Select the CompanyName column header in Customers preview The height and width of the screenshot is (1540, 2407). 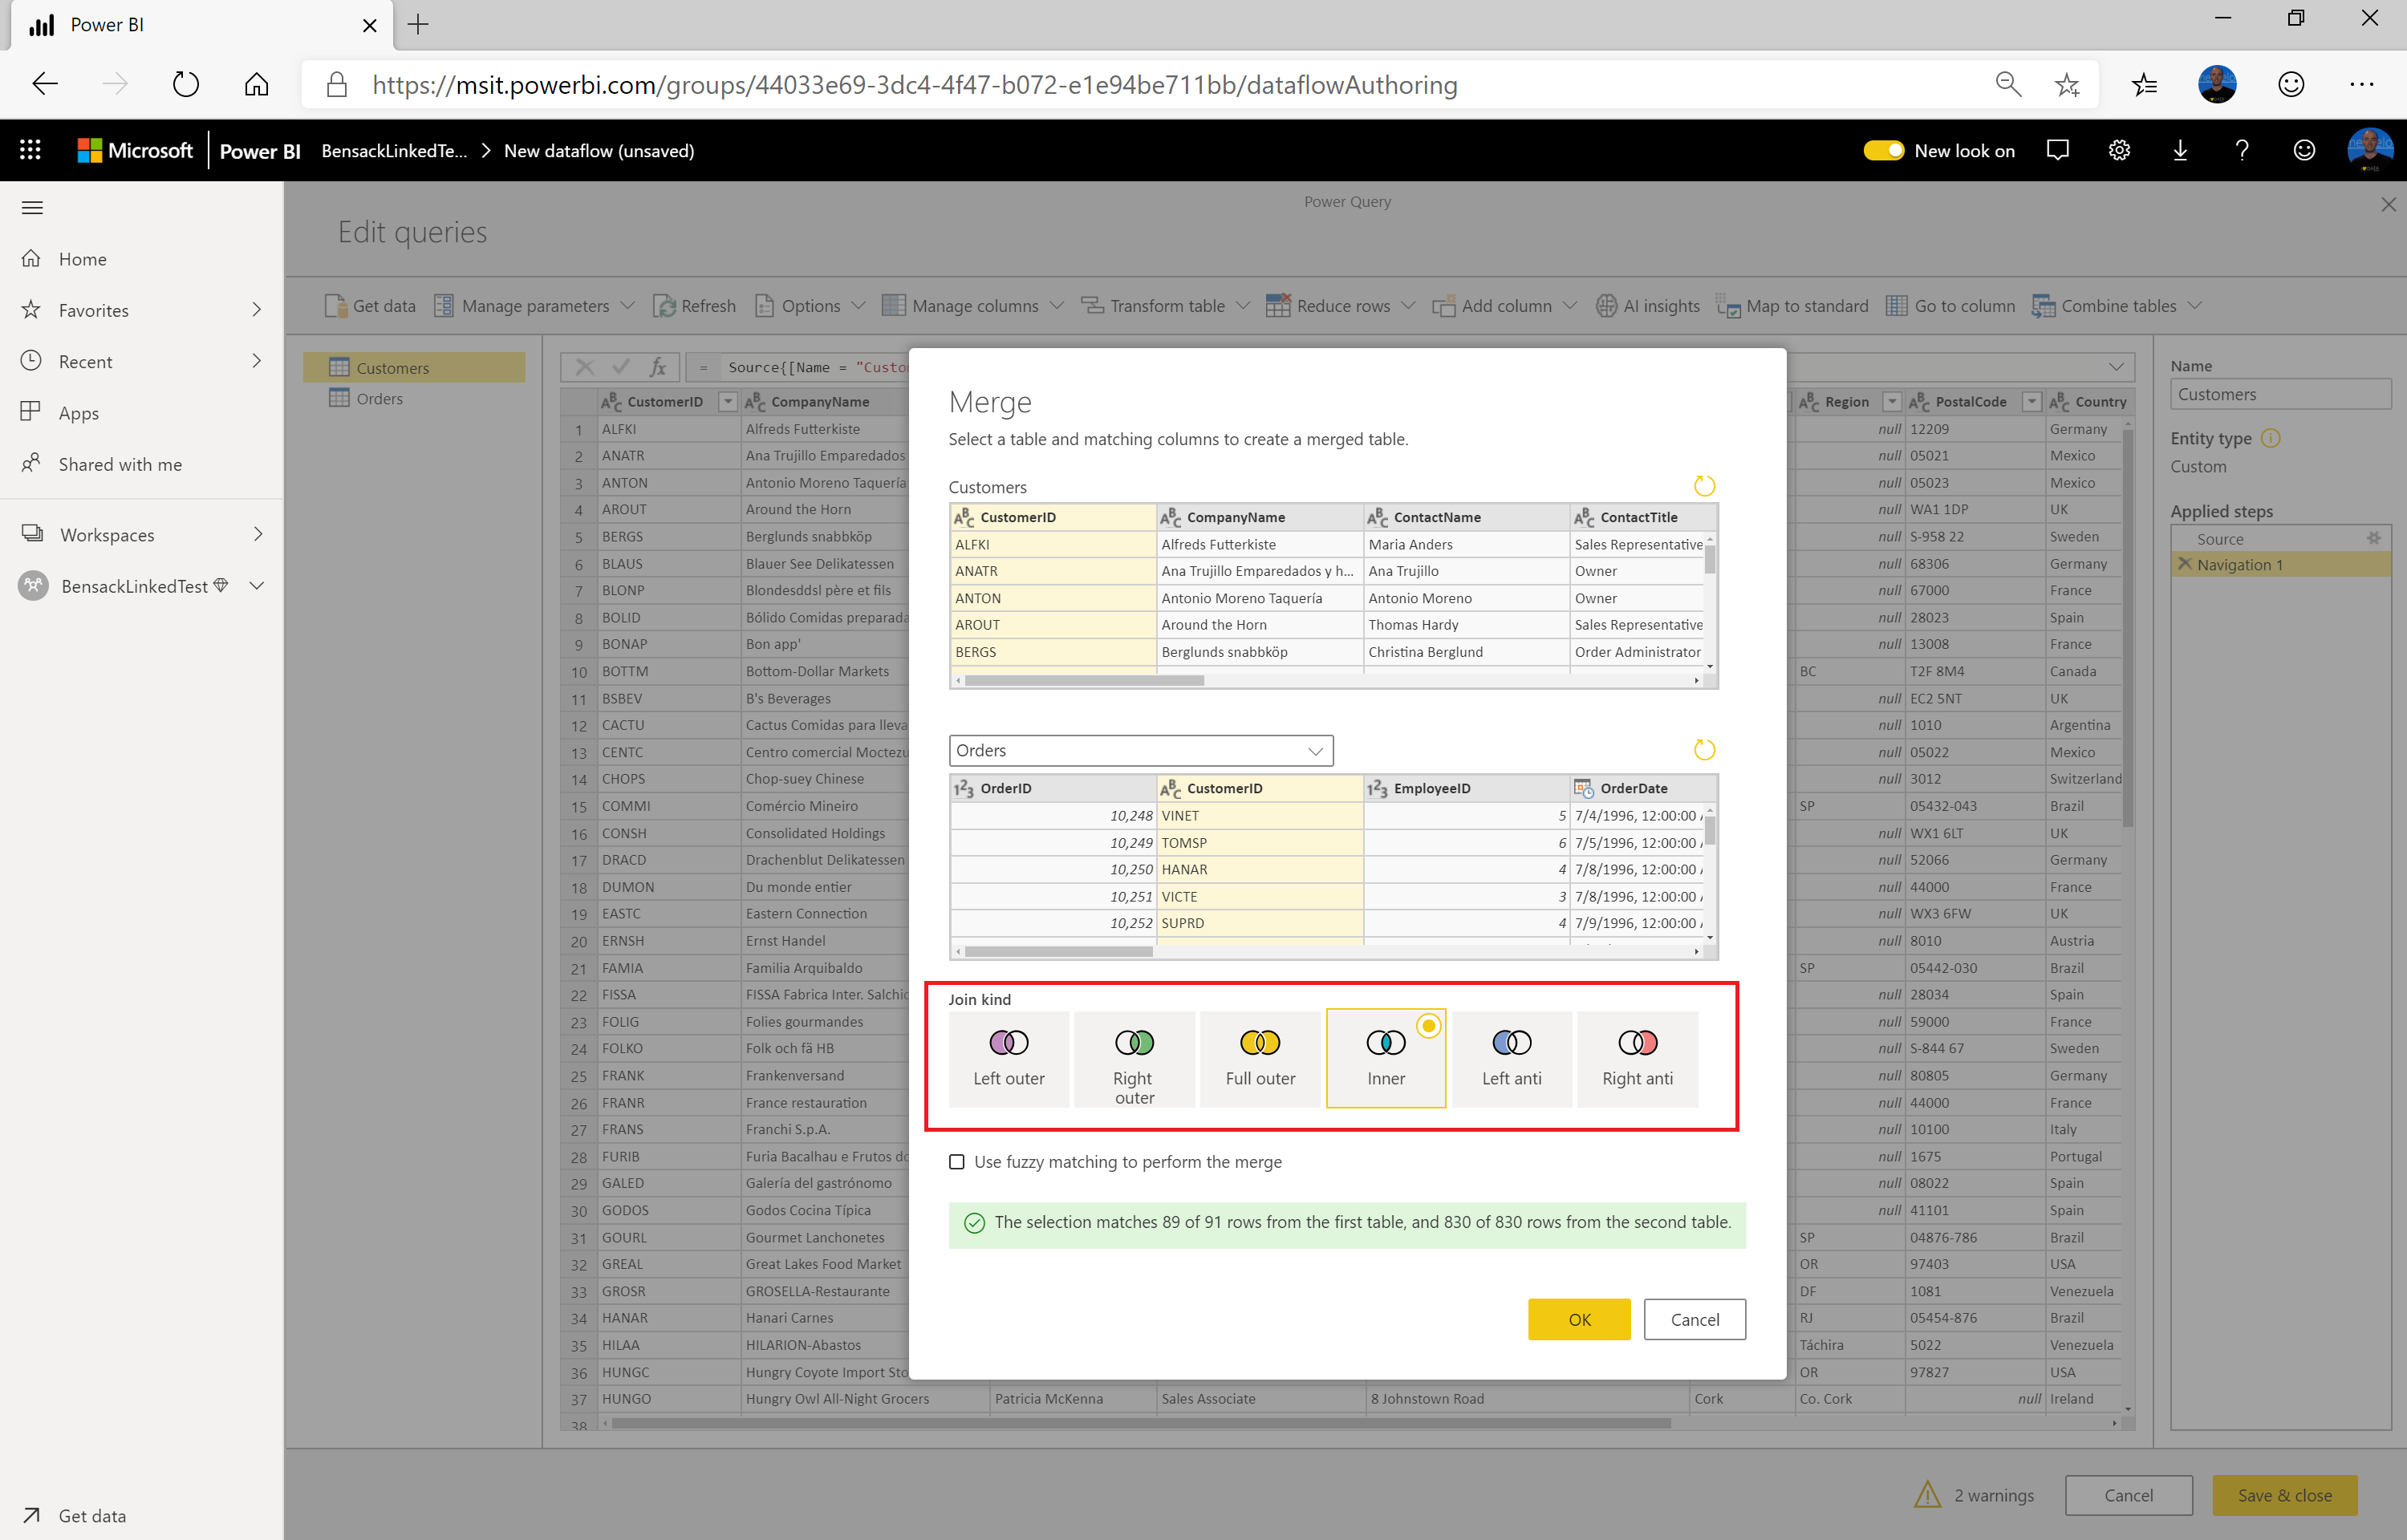tap(1260, 517)
